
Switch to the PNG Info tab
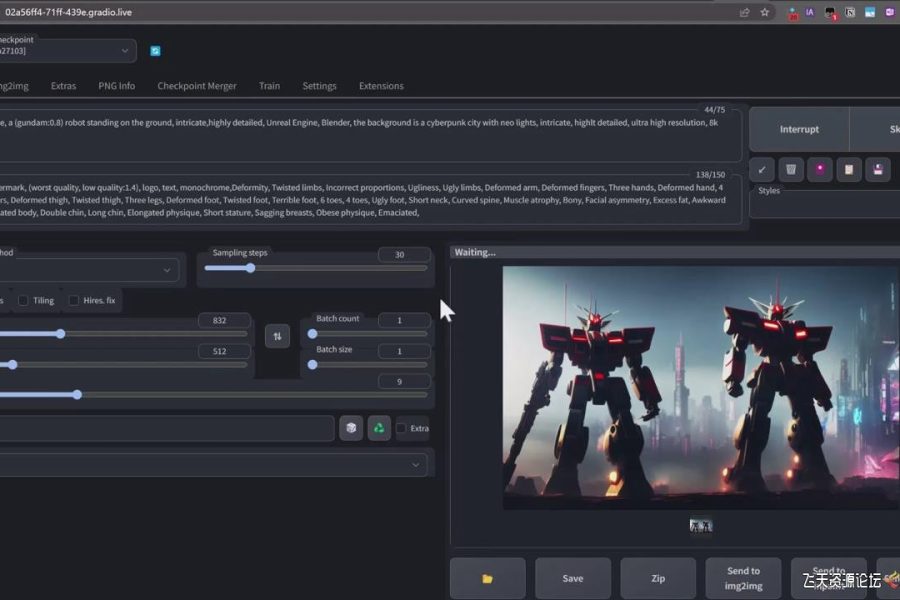116,86
